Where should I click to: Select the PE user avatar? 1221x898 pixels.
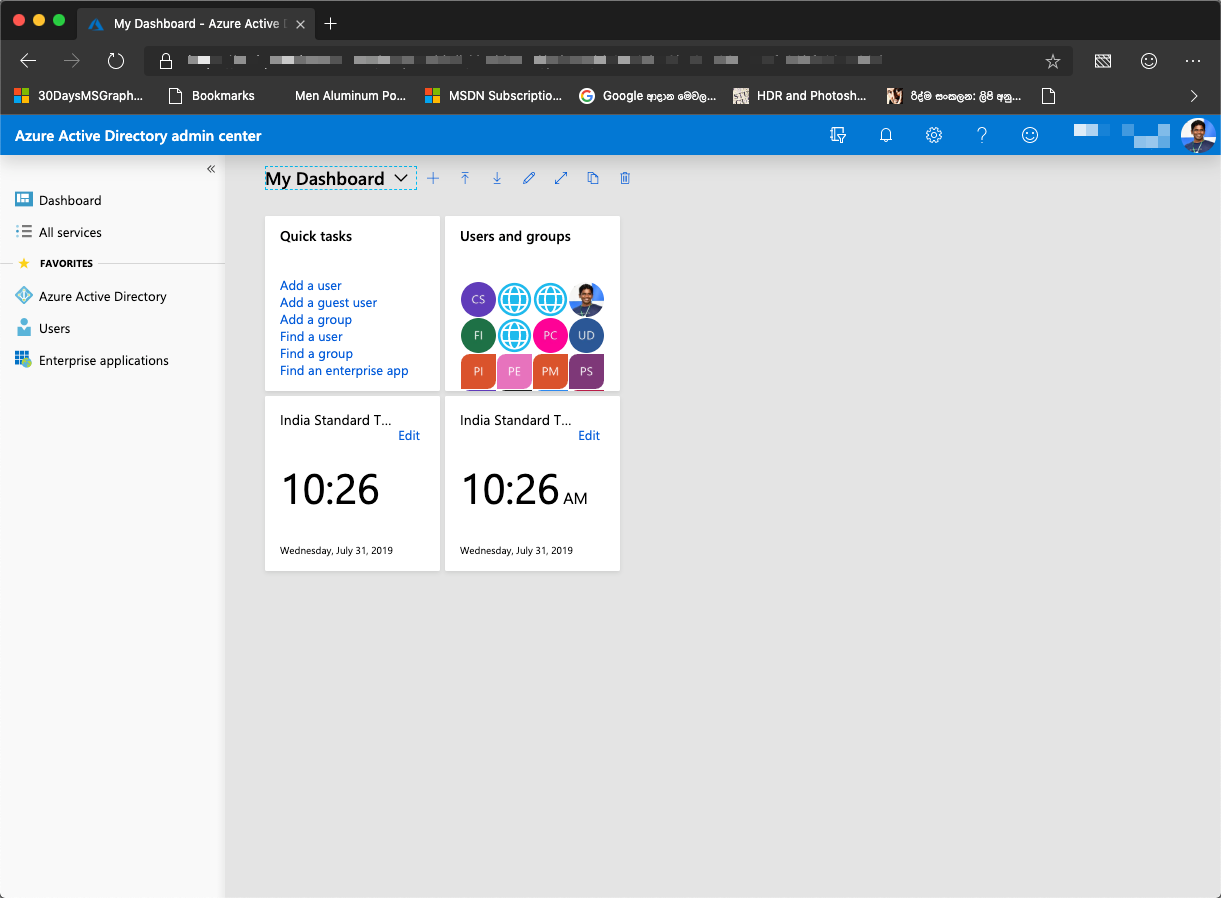514,371
